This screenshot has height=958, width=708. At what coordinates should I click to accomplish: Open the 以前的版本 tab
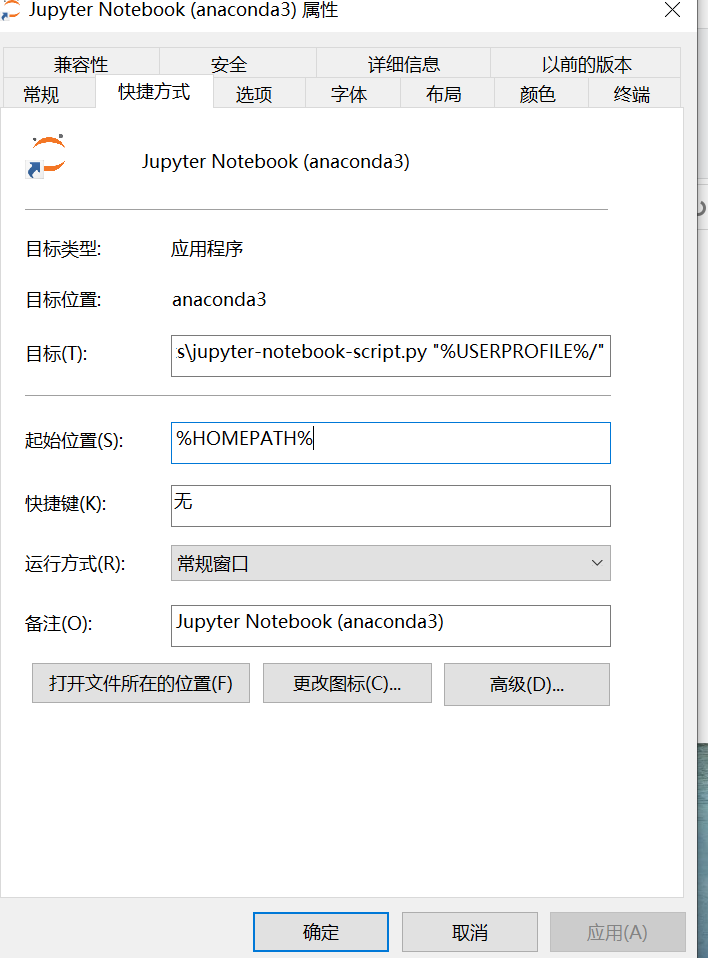coord(586,64)
